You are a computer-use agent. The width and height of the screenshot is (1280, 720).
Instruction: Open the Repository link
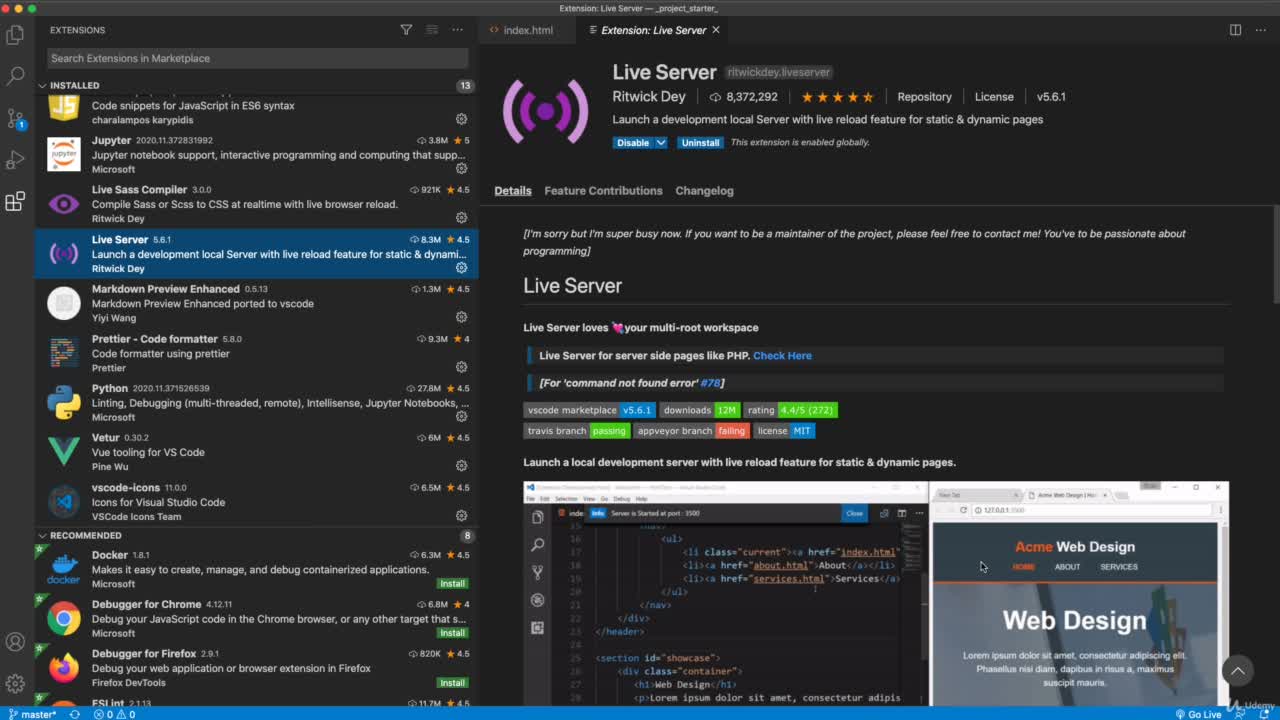[924, 97]
